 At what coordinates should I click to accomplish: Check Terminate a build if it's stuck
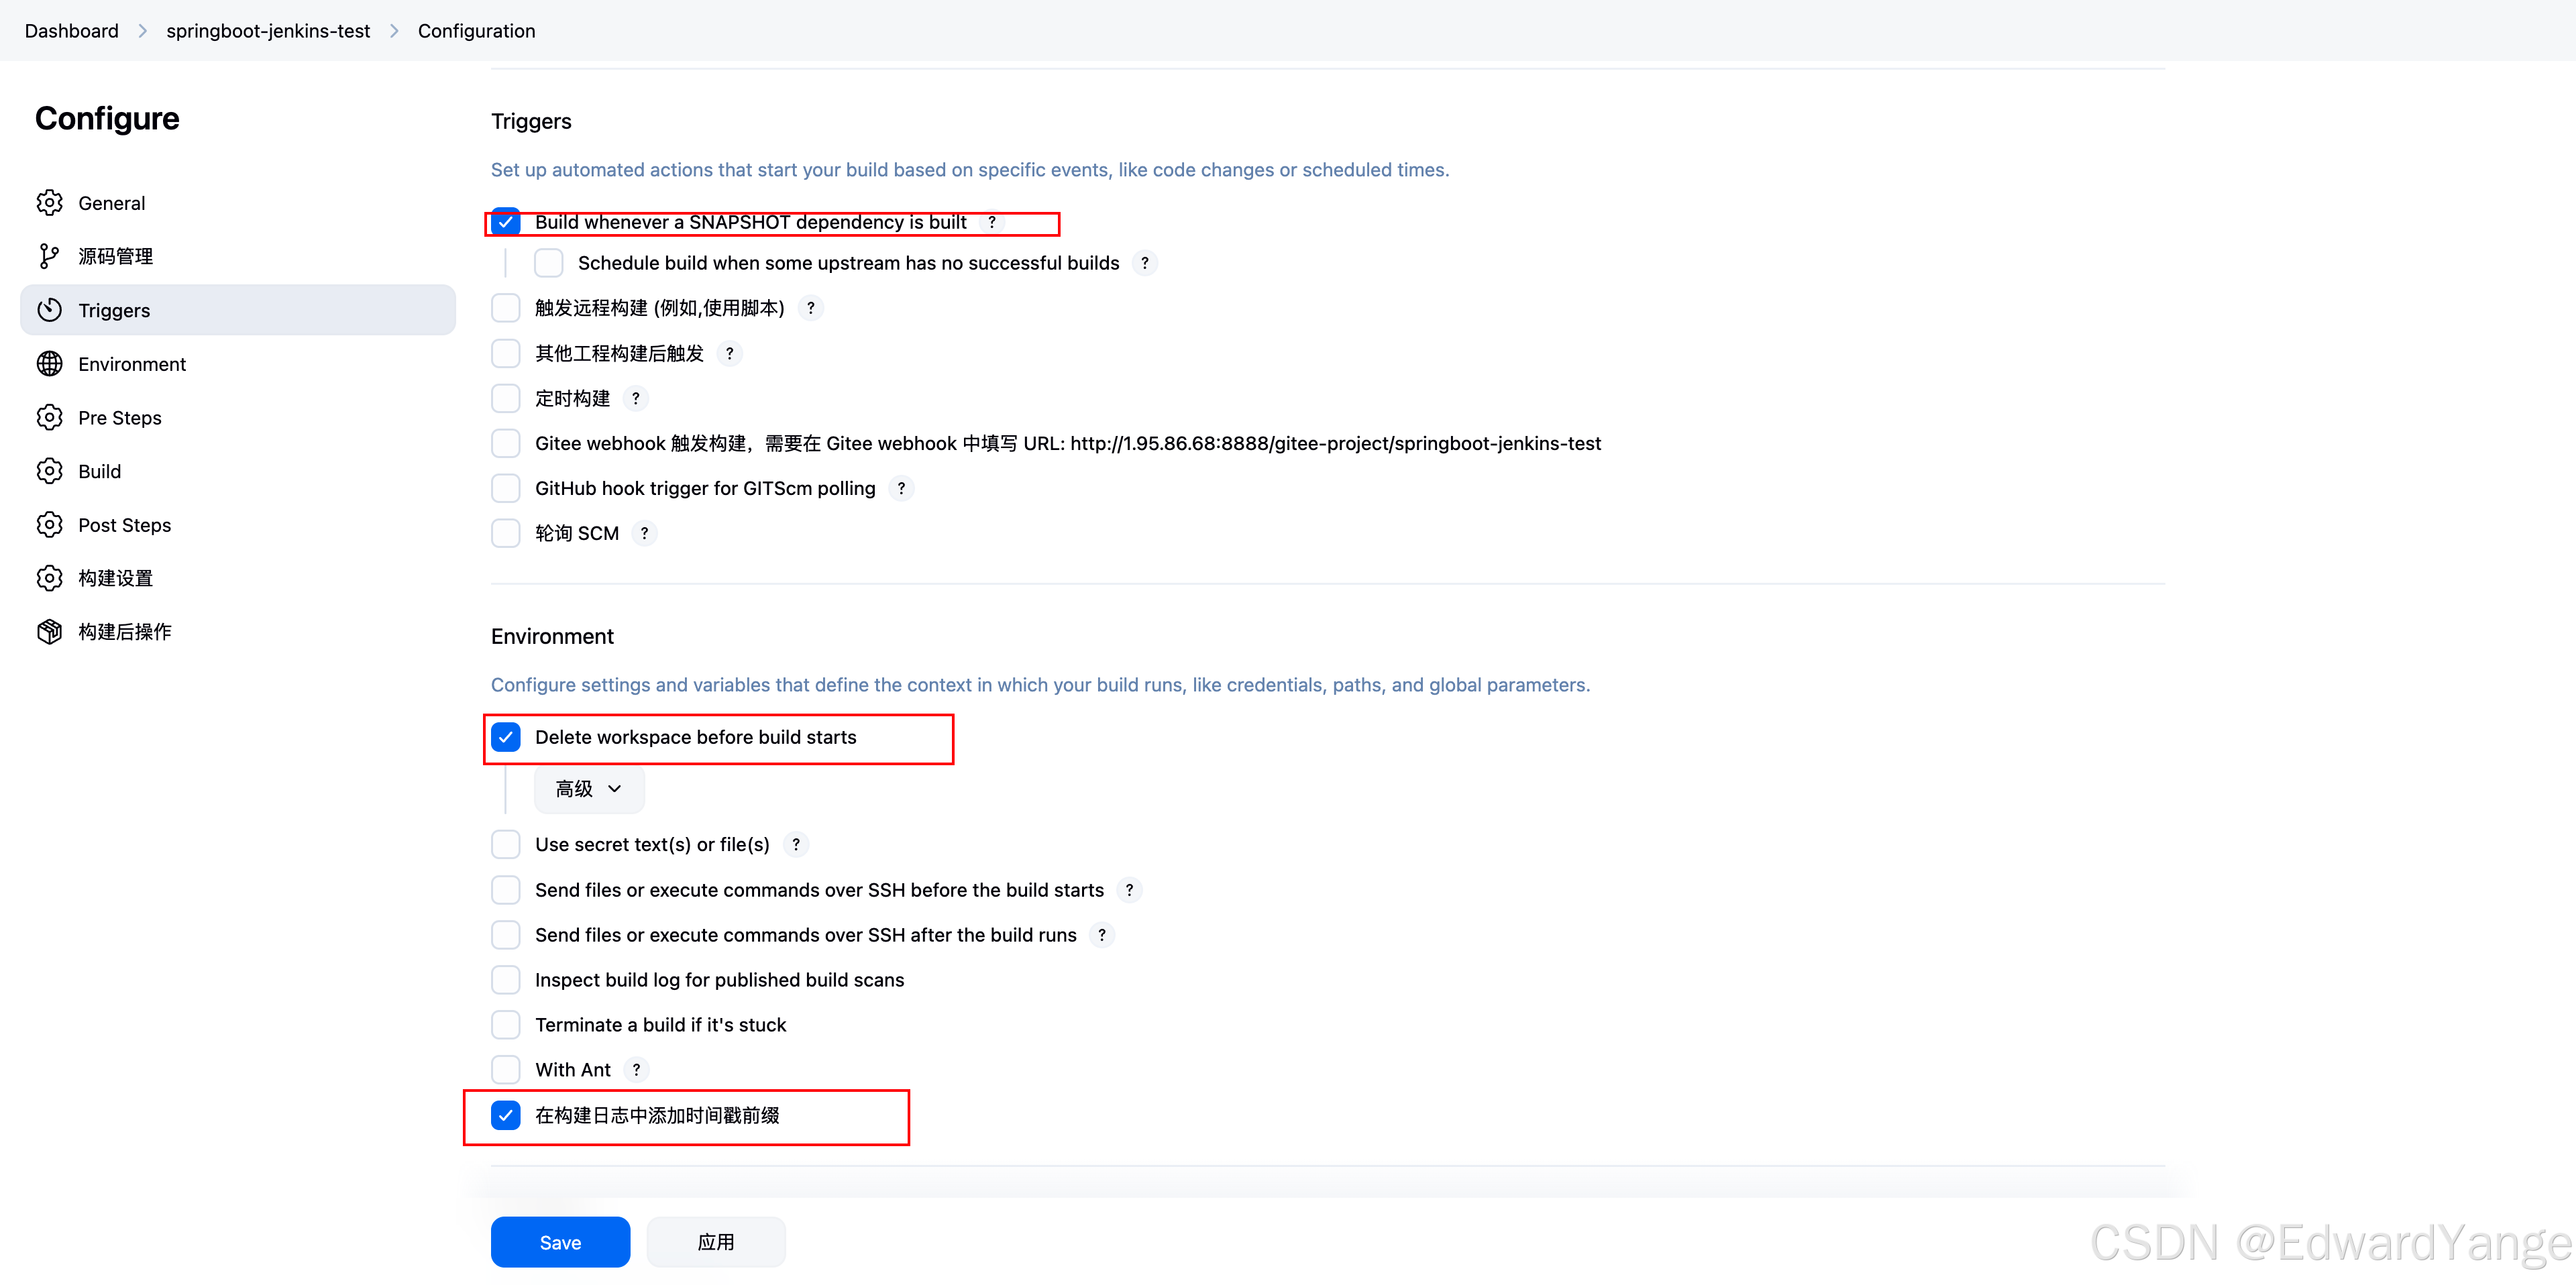506,1024
